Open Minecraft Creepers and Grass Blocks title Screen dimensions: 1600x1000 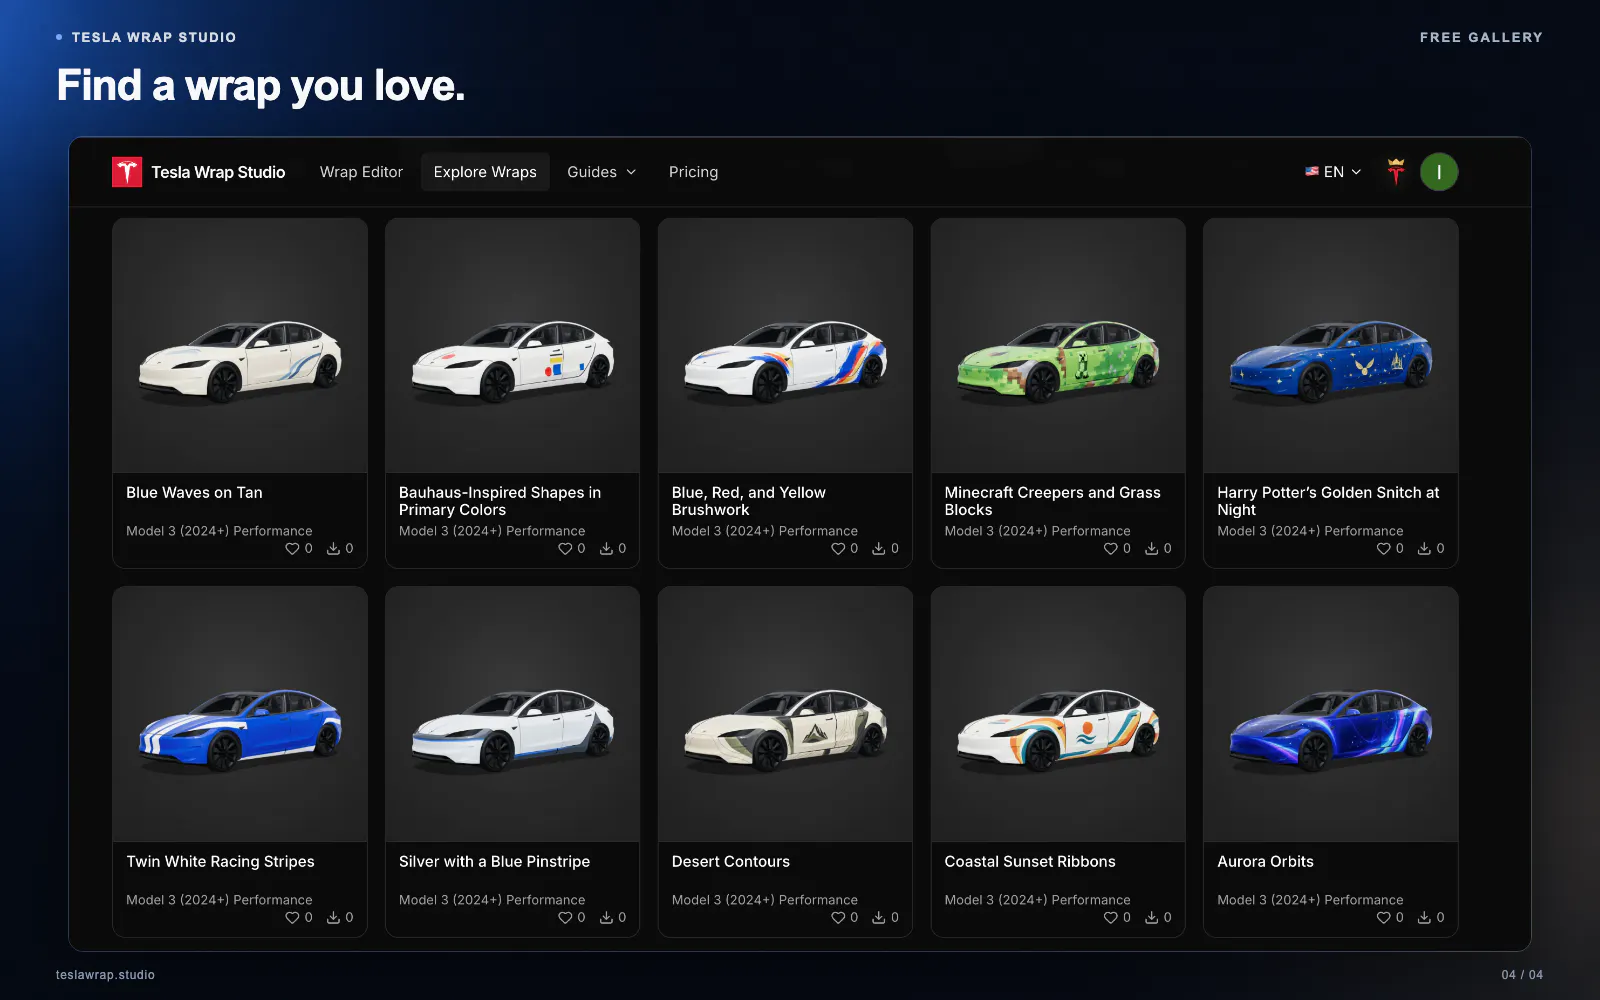[1052, 501]
